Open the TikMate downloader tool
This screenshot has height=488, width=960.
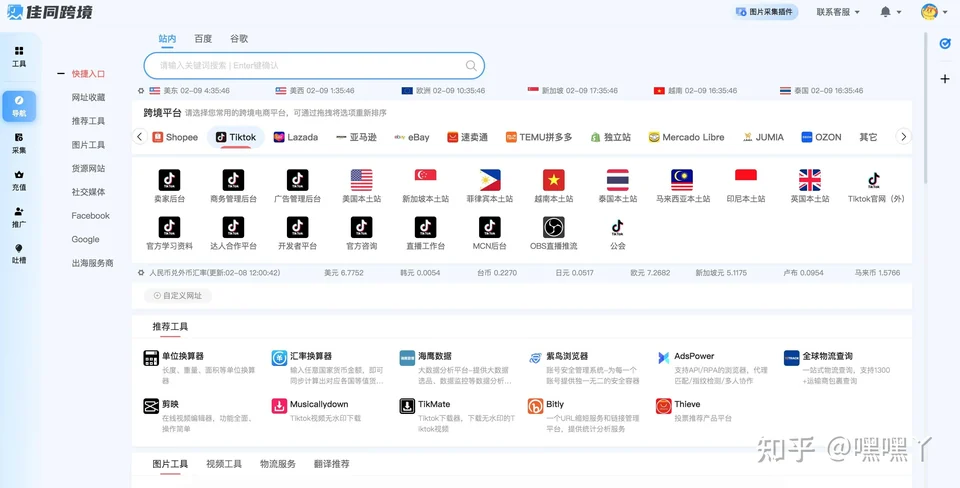click(x=457, y=415)
